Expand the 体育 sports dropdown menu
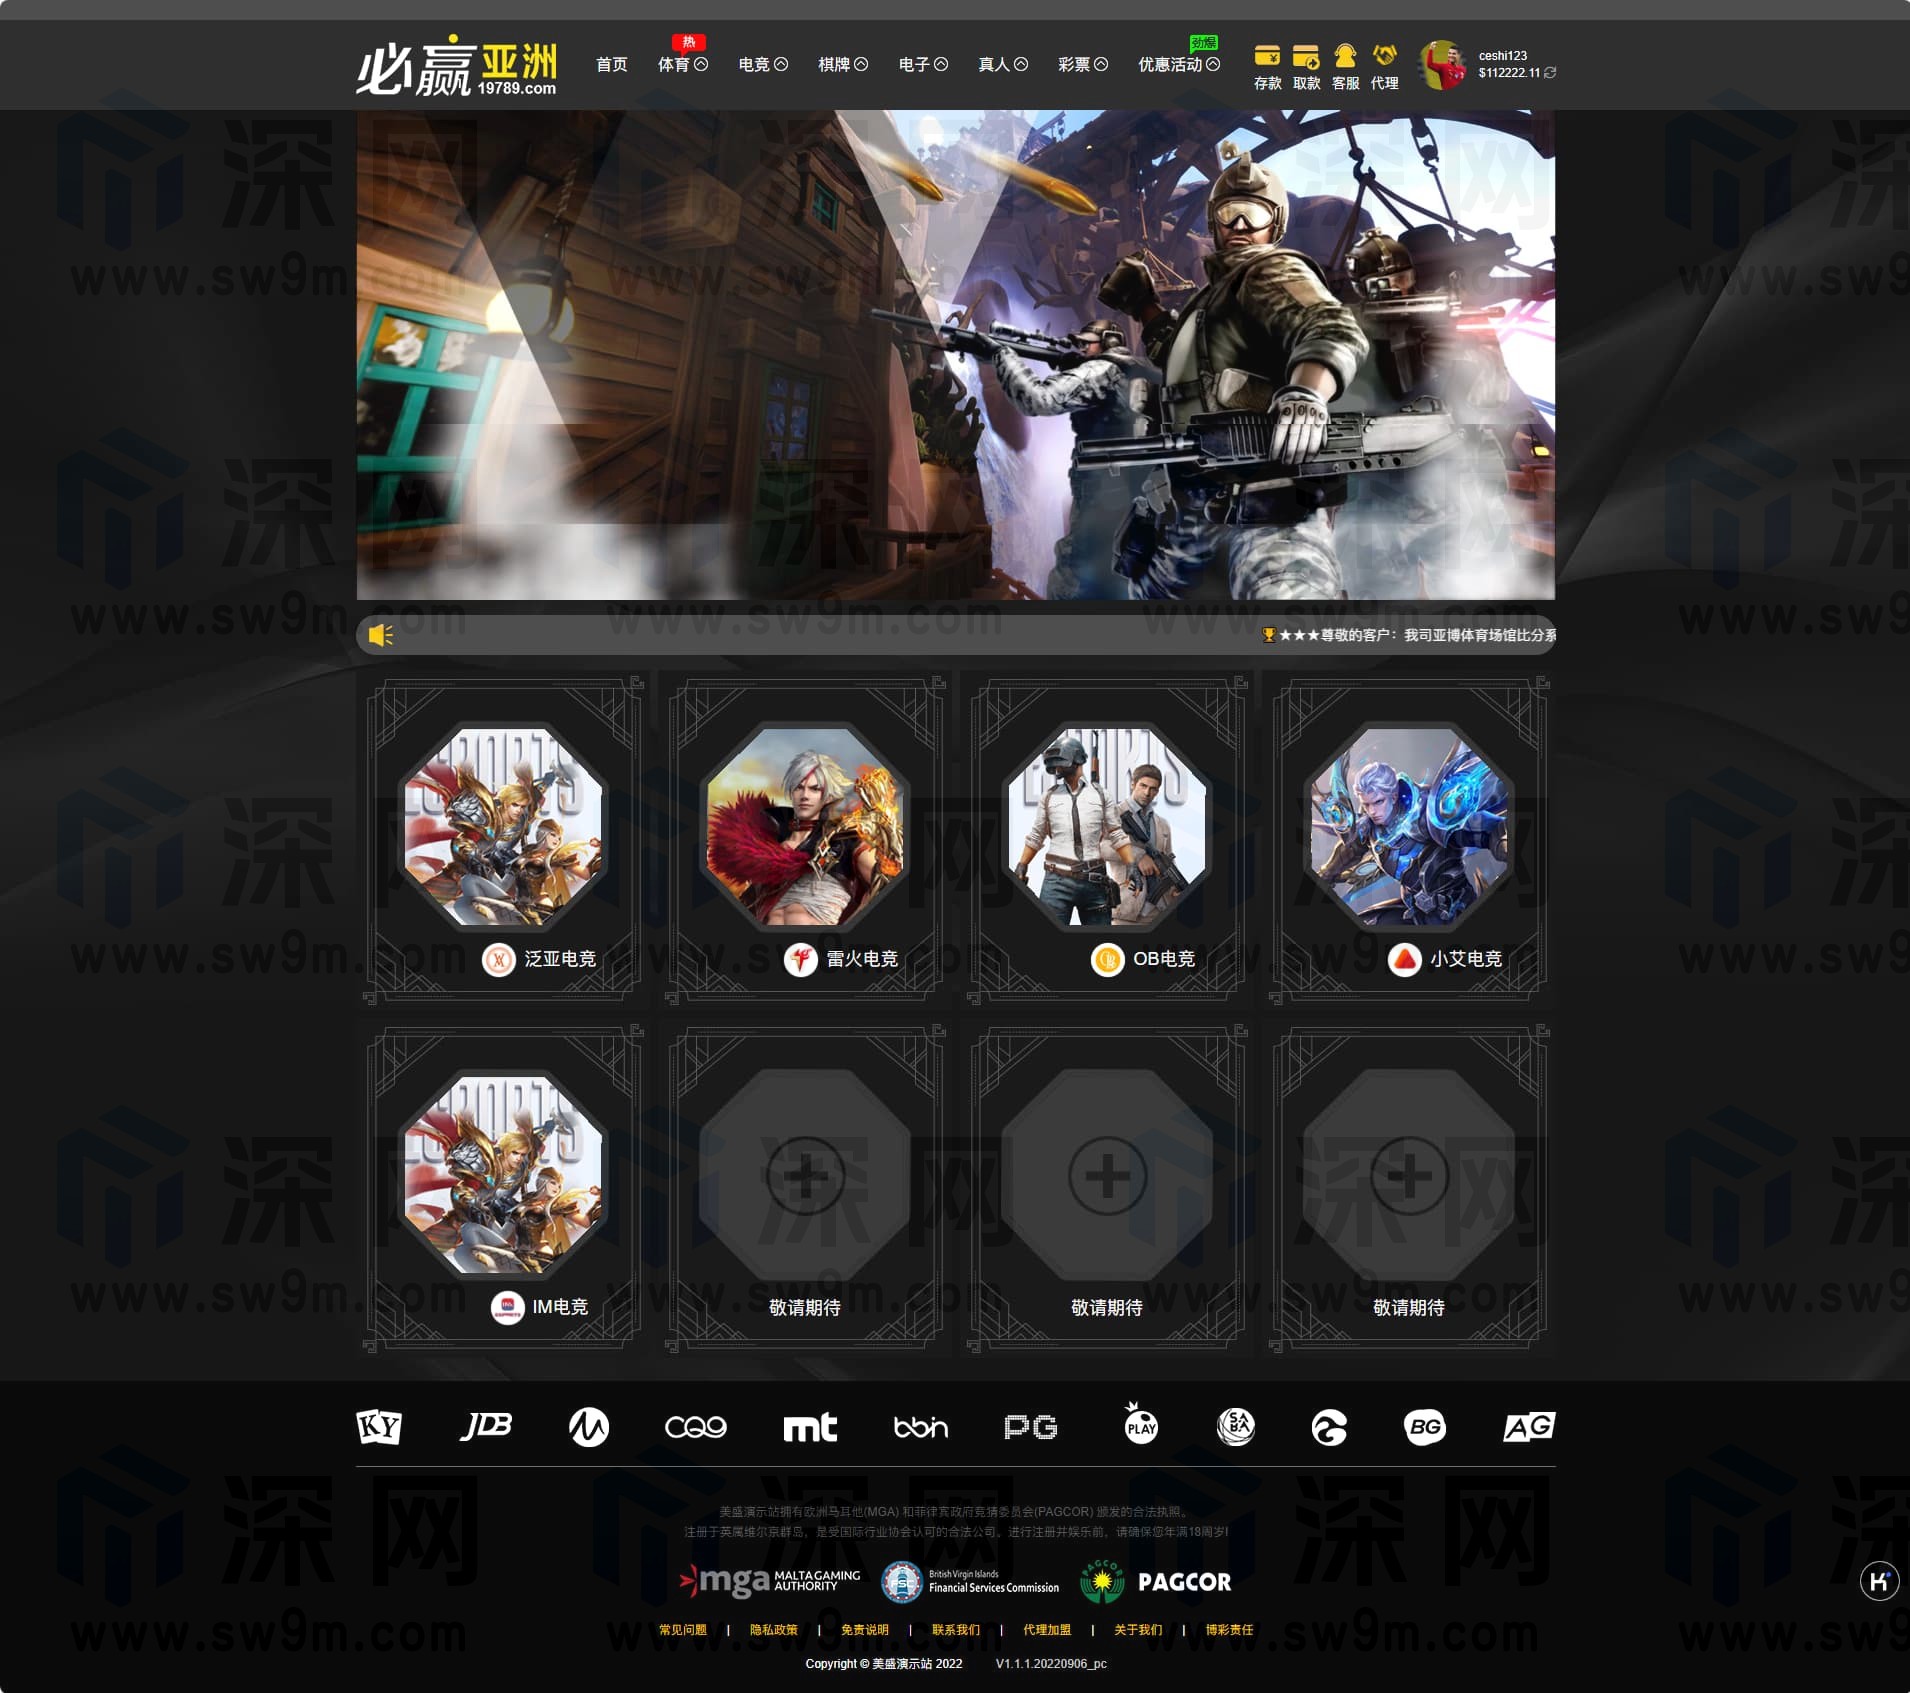The image size is (1910, 1693). point(682,65)
